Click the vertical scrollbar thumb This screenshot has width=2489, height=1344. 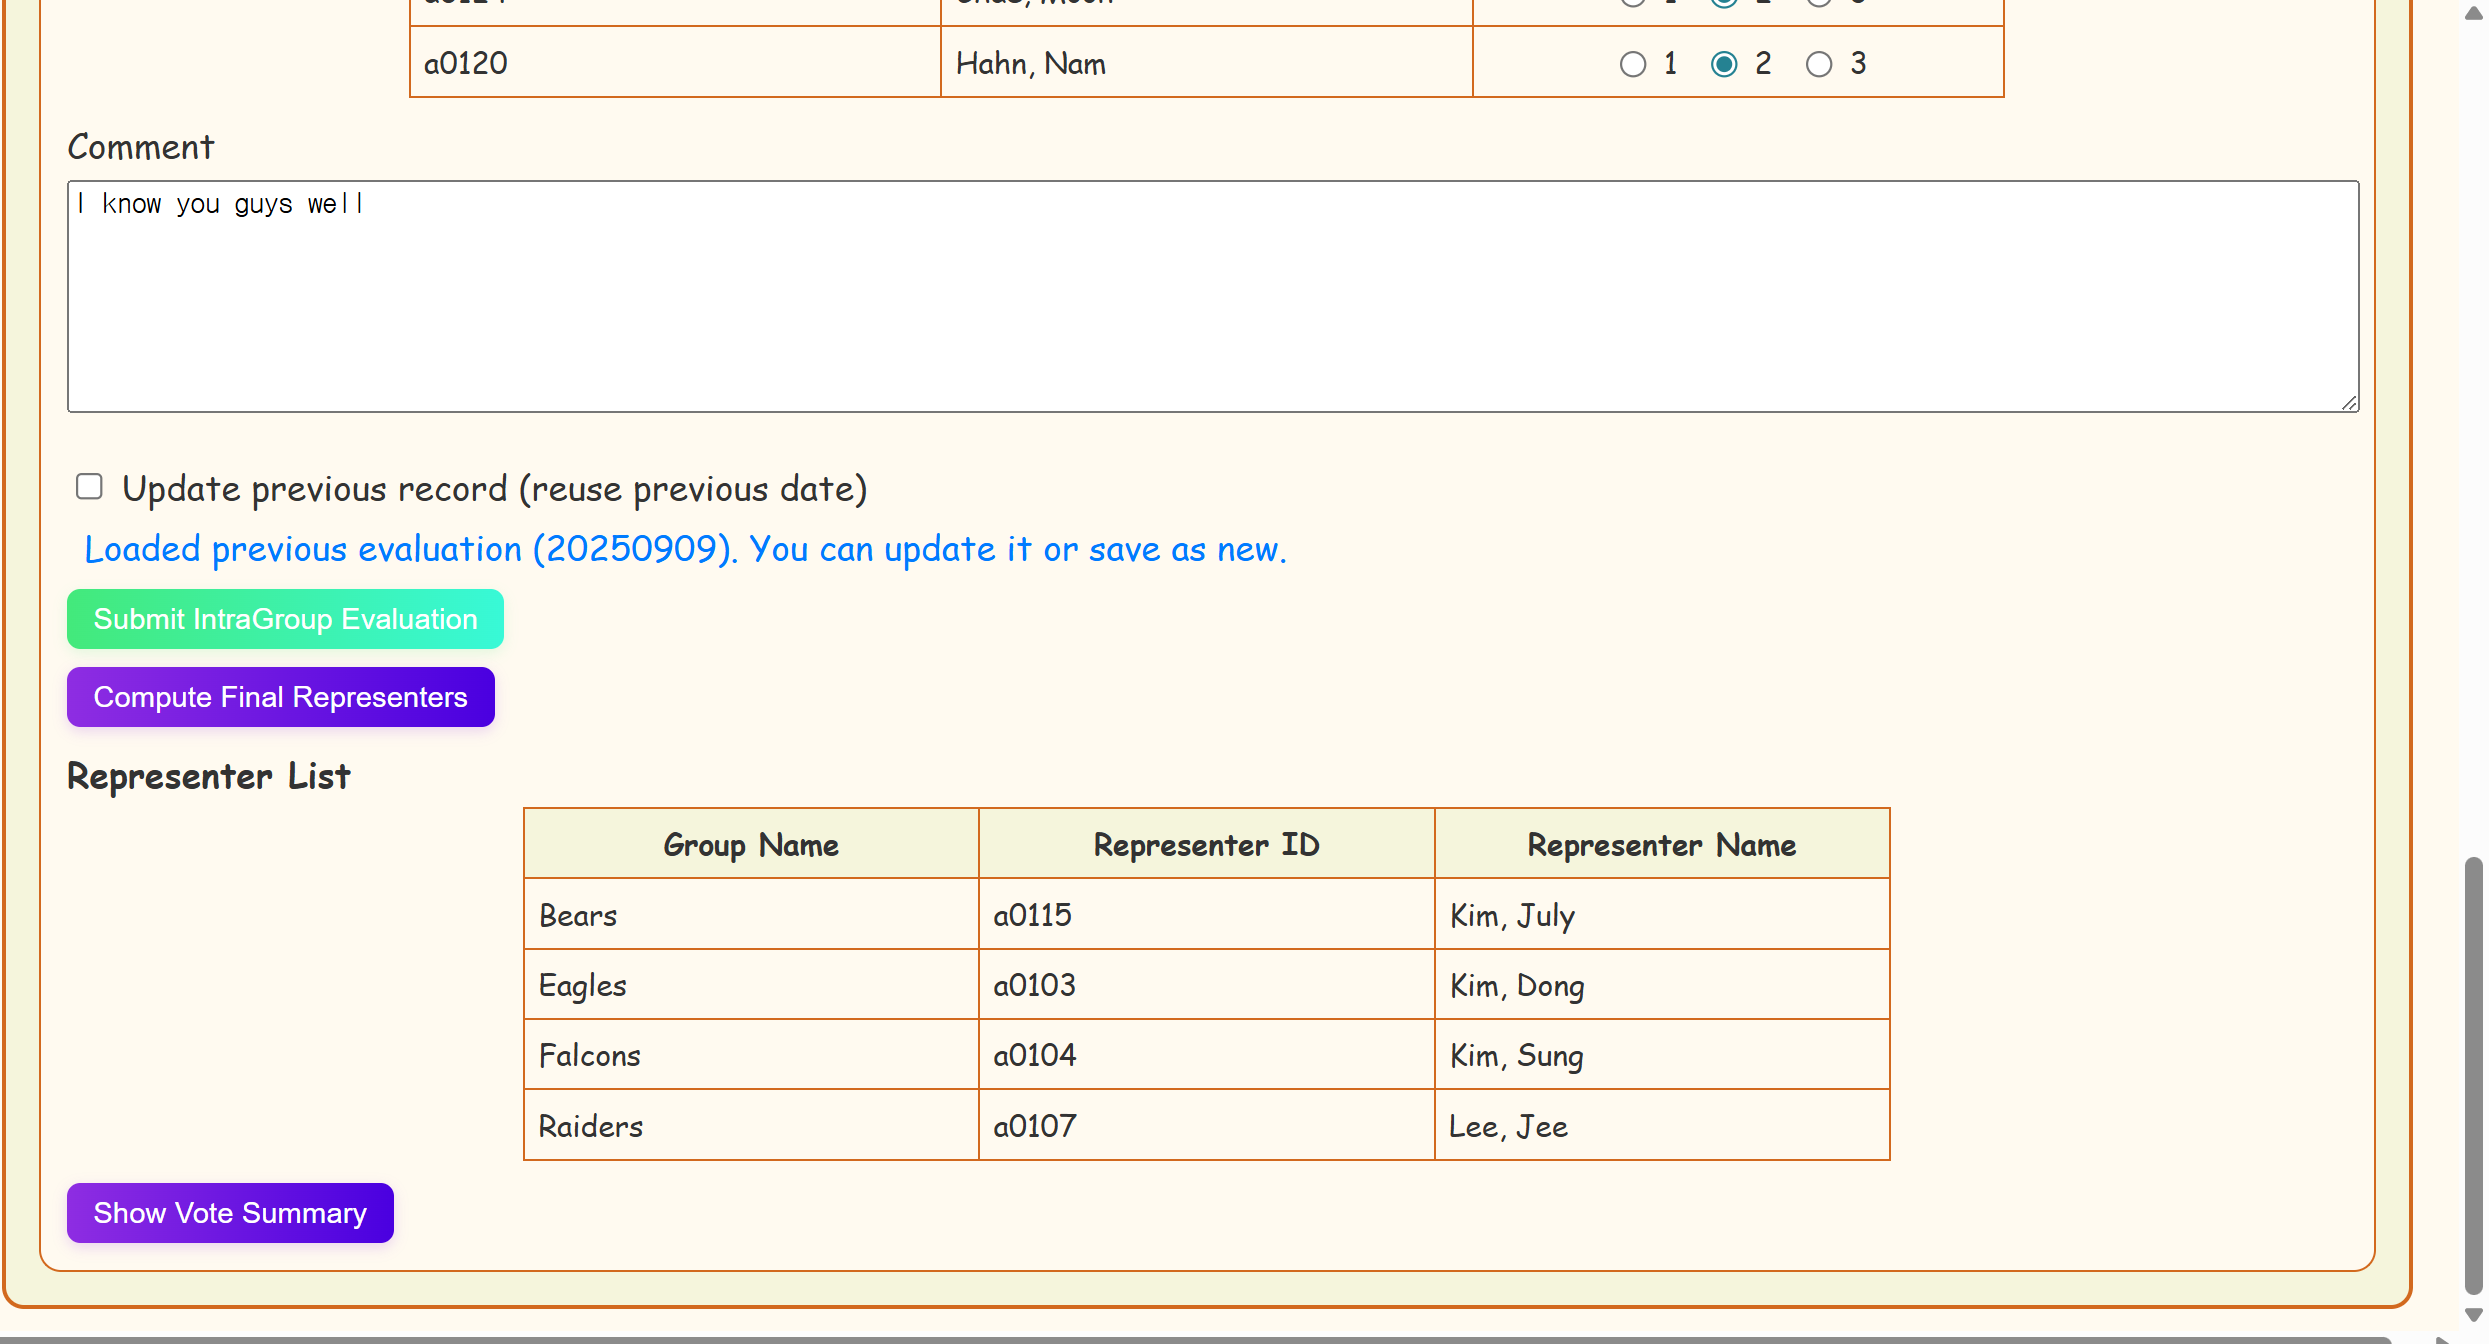[x=2472, y=1075]
